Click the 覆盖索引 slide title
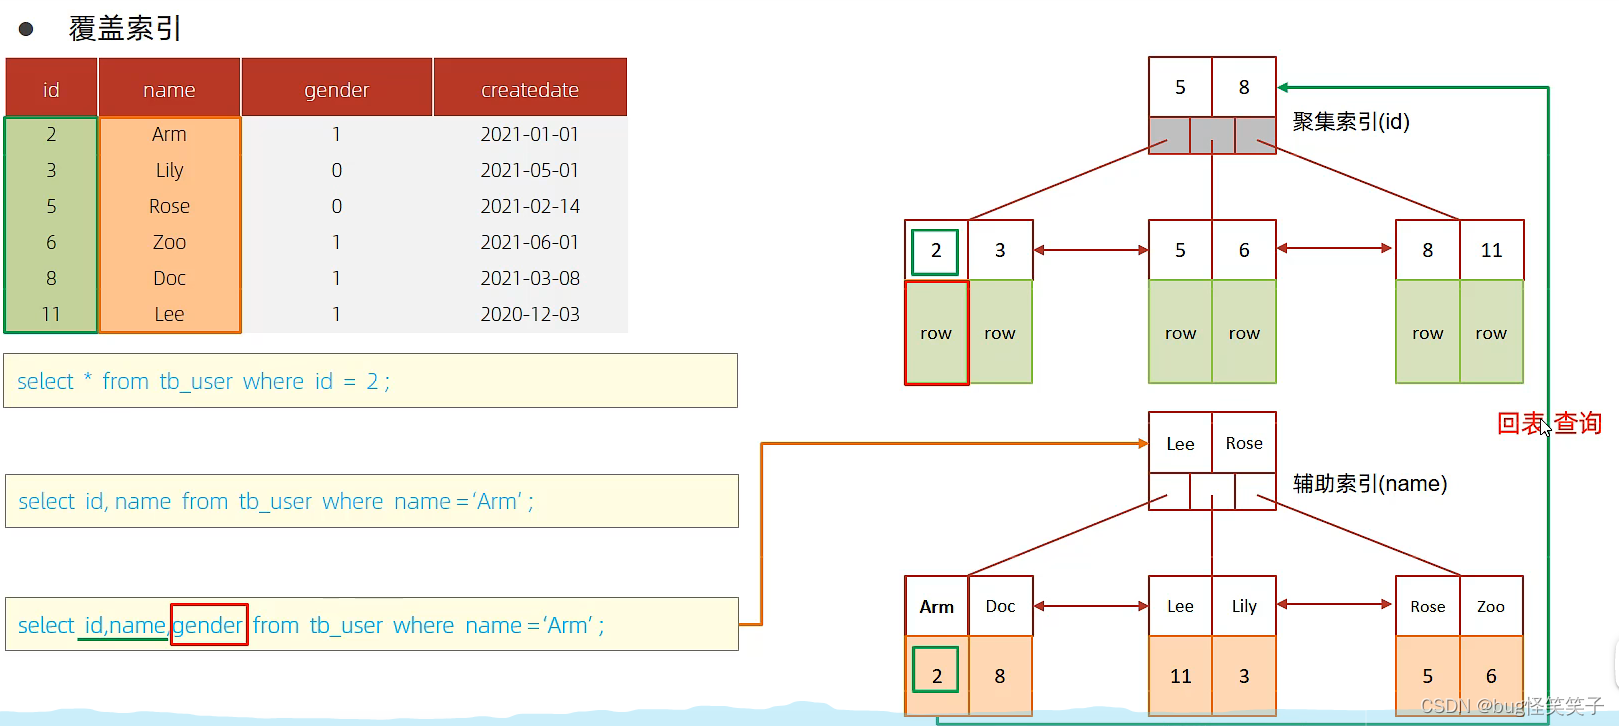The height and width of the screenshot is (726, 1619). [125, 29]
